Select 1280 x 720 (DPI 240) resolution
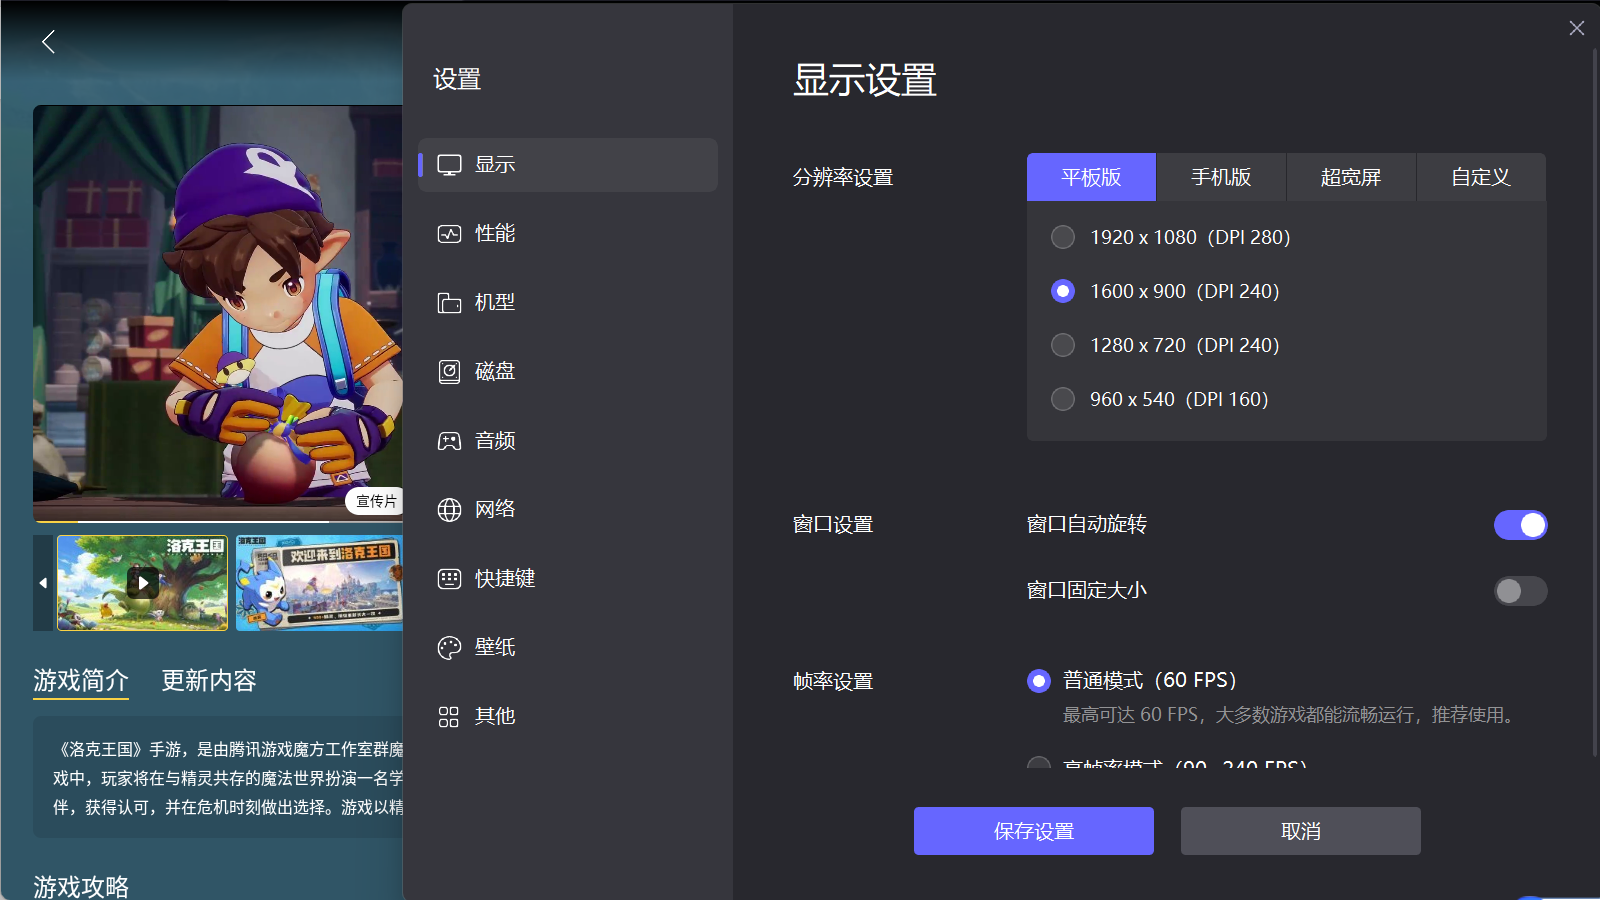Viewport: 1600px width, 900px height. pyautogui.click(x=1063, y=345)
